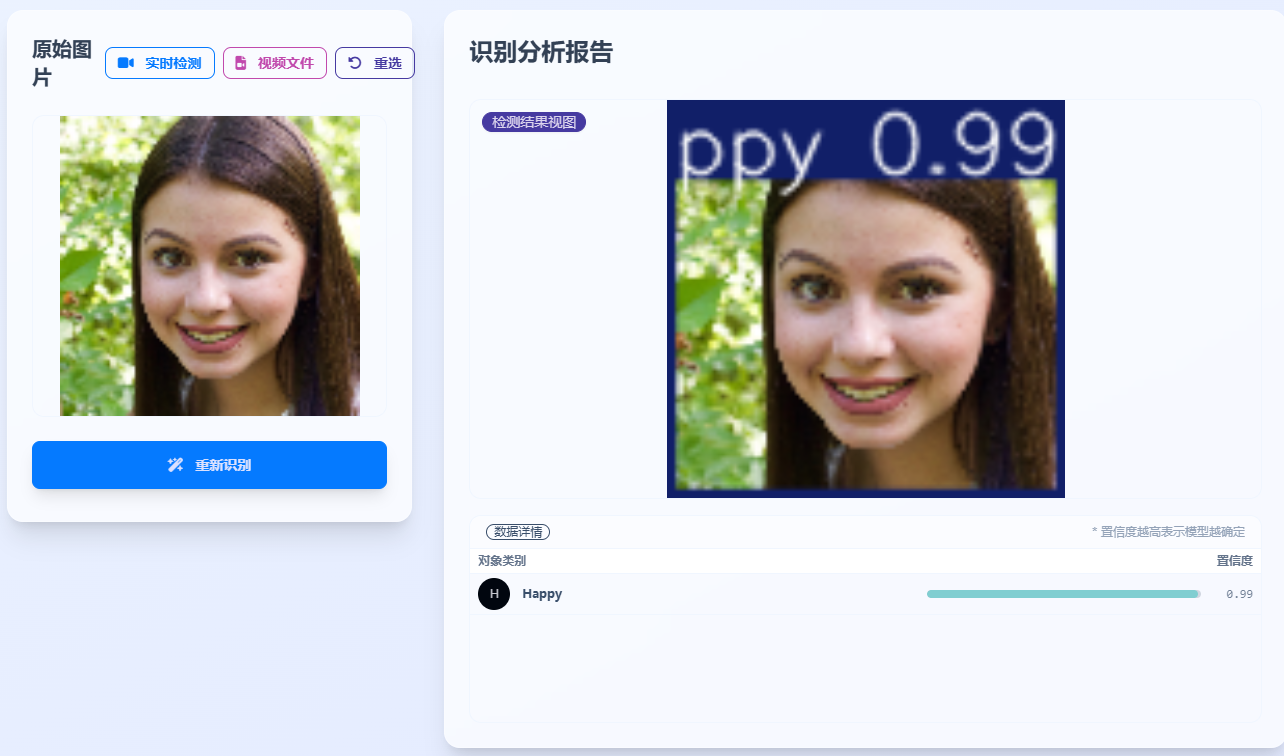
Task: Click the 实时检测 real-time detection button
Action: 160,63
